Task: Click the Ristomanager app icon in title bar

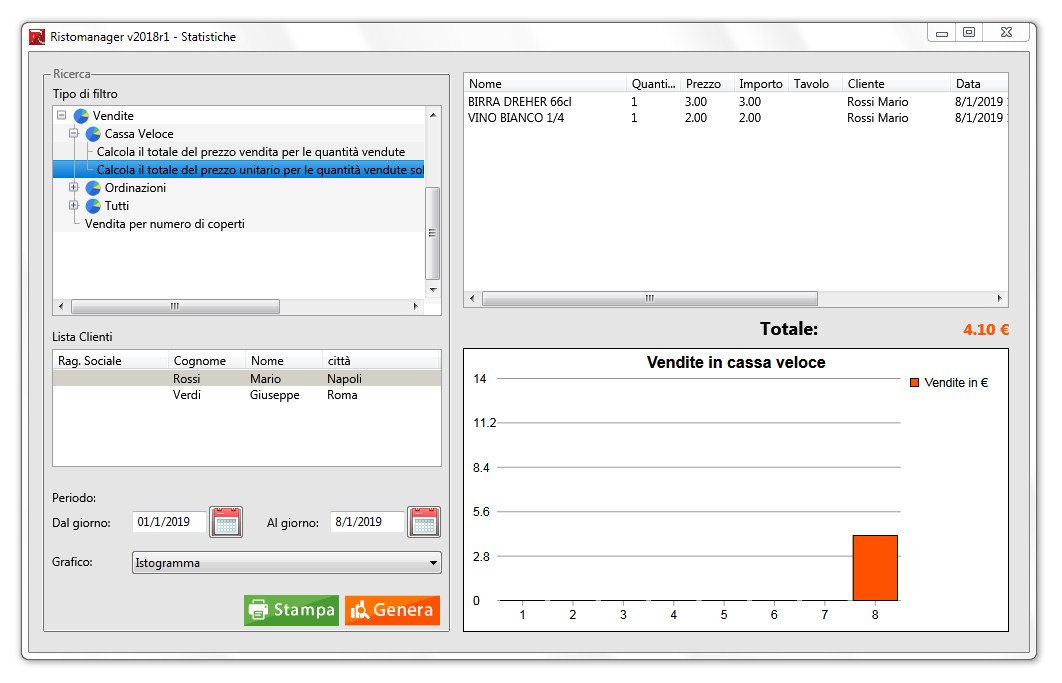Action: pyautogui.click(x=37, y=37)
